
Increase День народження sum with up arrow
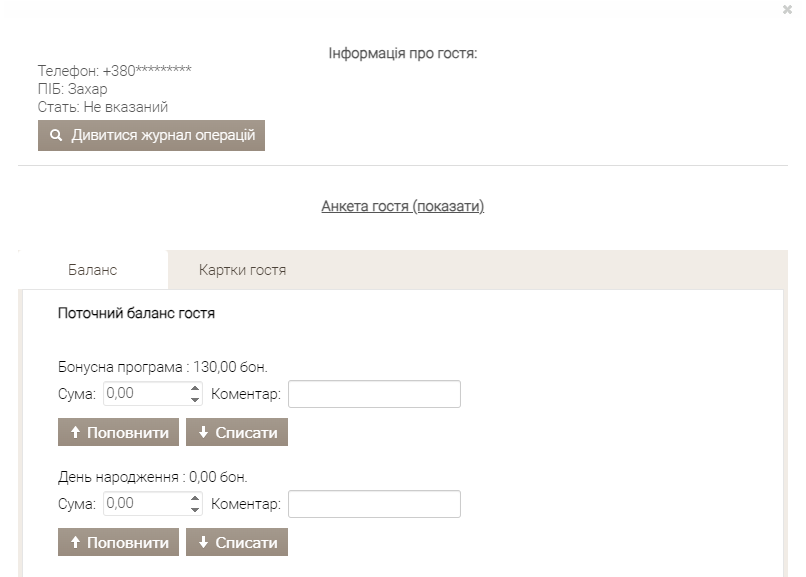195,498
